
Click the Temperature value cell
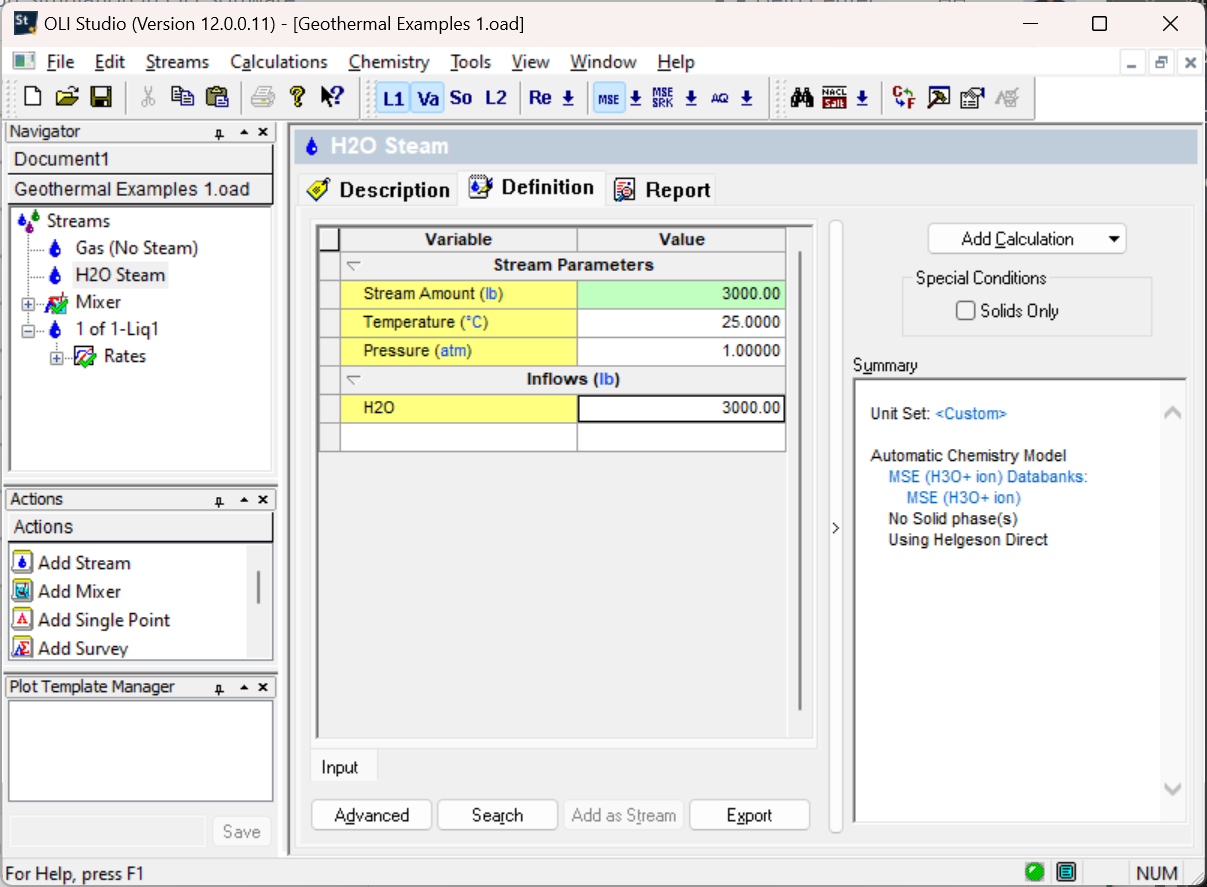tap(681, 322)
